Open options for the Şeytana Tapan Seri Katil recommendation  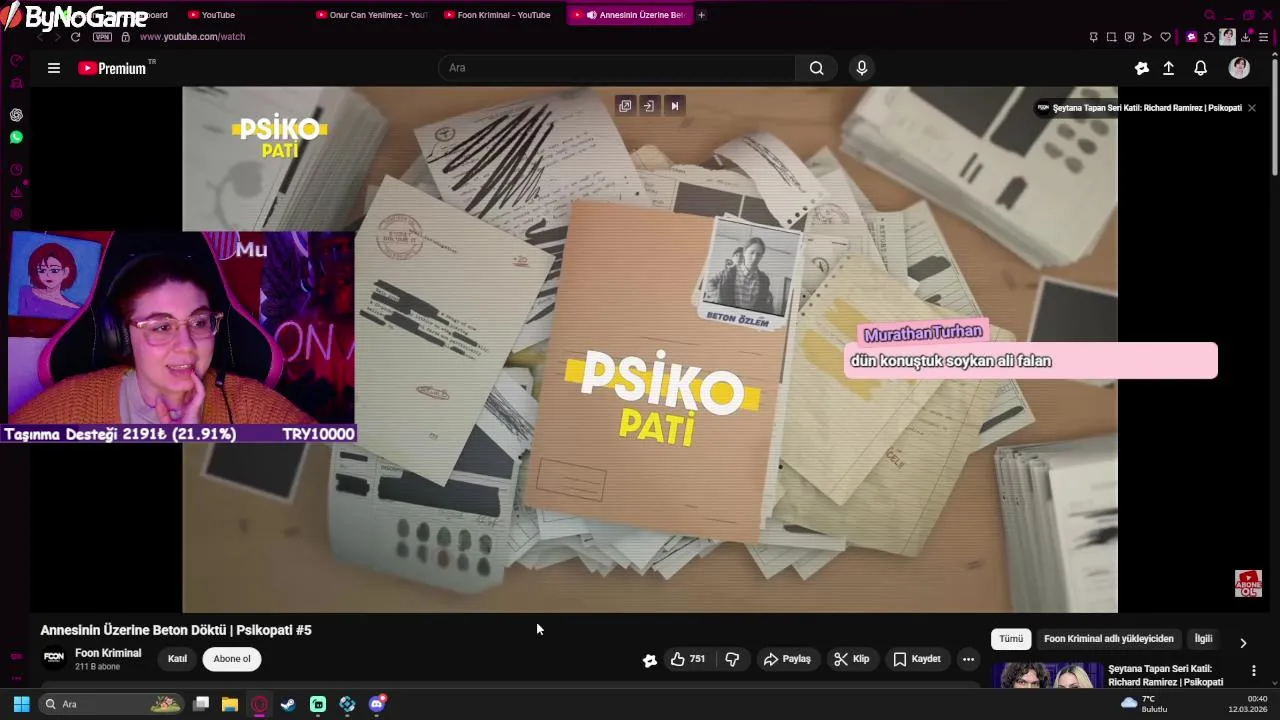click(1254, 671)
